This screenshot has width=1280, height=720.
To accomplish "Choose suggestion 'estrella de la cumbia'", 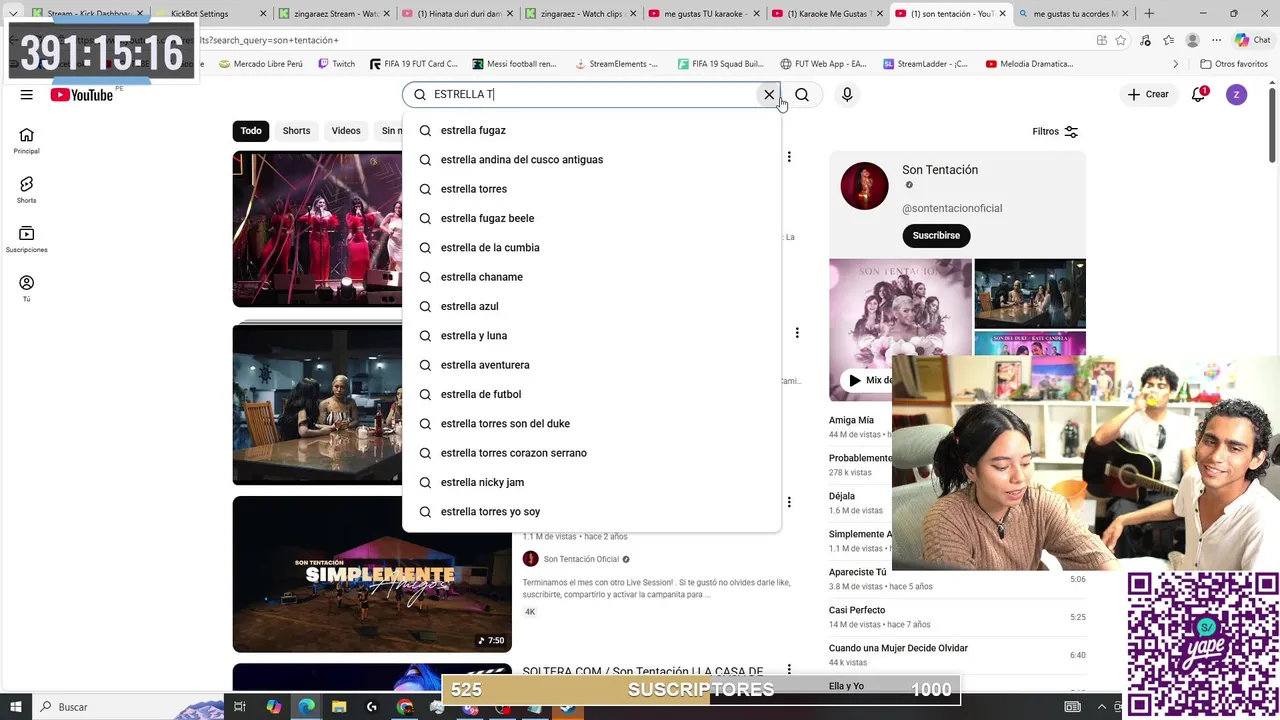I will [591, 248].
